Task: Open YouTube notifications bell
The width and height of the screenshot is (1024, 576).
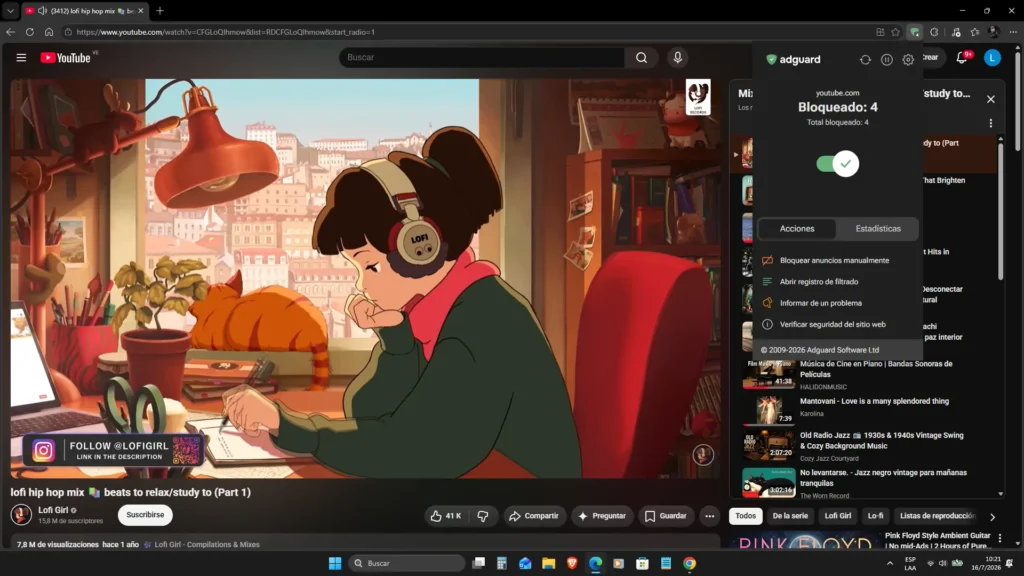Action: (x=961, y=58)
